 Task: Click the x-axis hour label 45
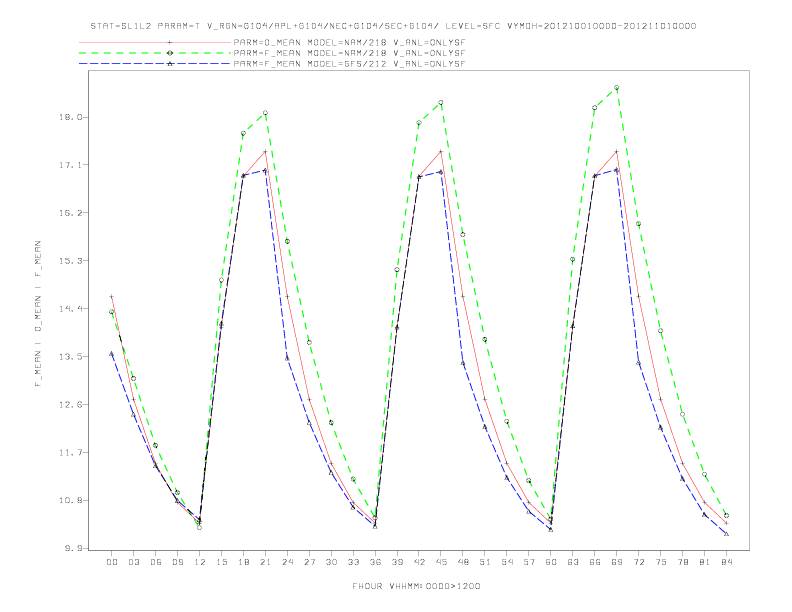(441, 562)
